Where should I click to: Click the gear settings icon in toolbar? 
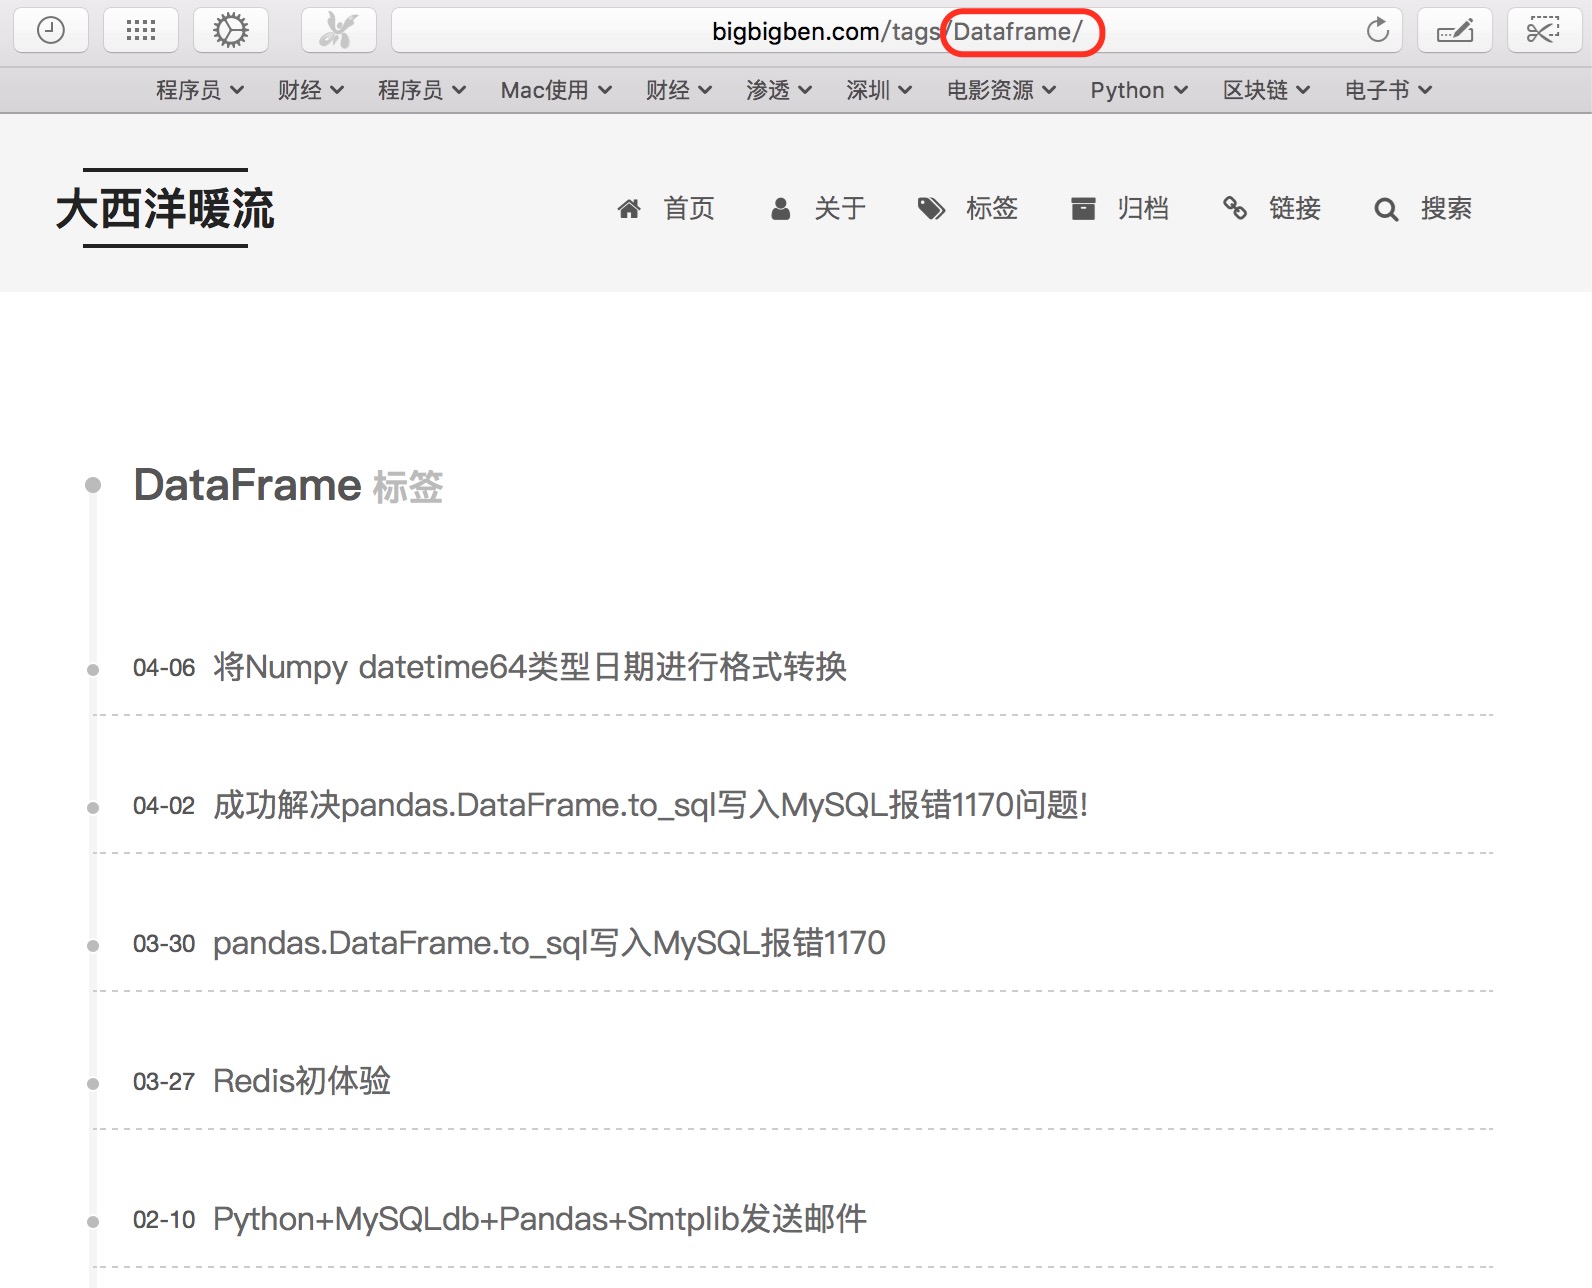tap(231, 31)
